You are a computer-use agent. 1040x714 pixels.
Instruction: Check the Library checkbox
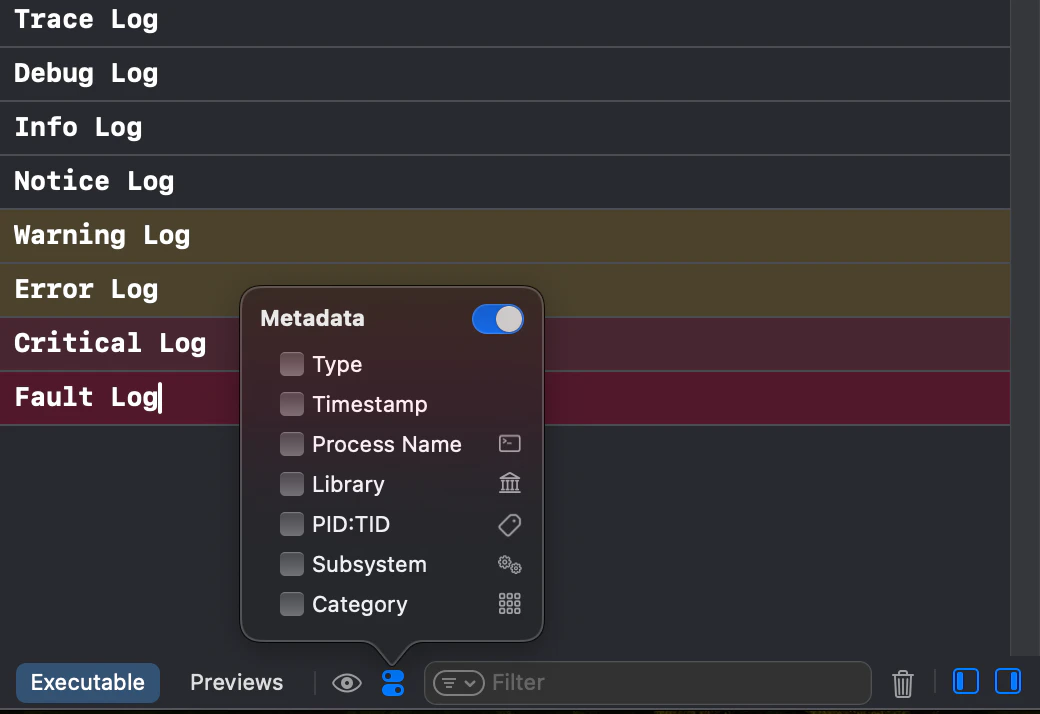(292, 484)
